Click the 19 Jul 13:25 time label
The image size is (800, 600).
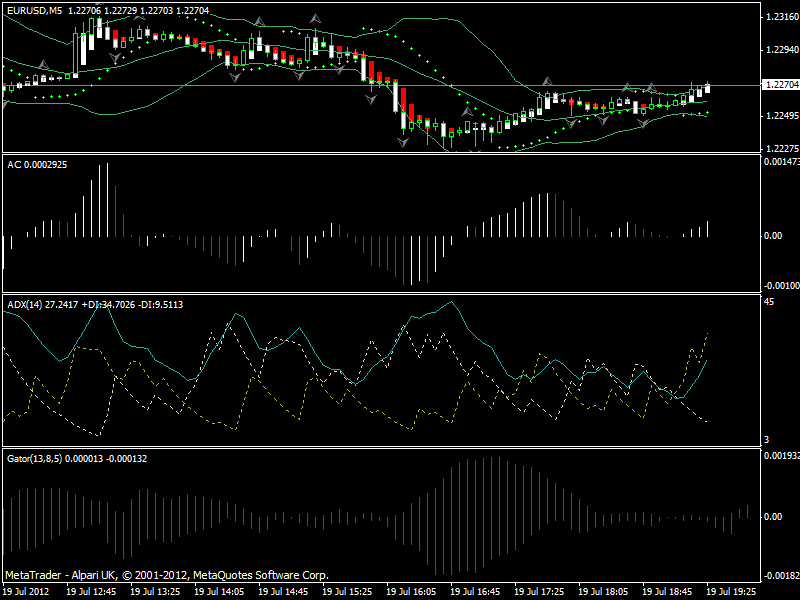click(x=155, y=592)
